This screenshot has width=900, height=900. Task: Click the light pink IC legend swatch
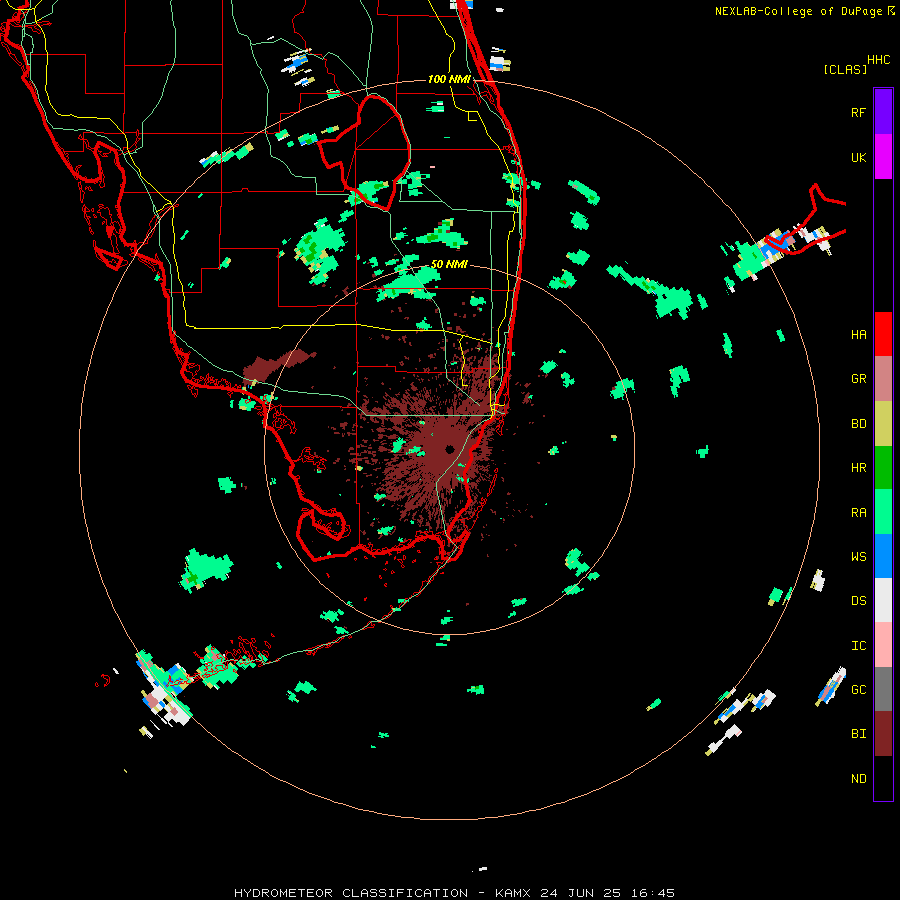pyautogui.click(x=883, y=645)
